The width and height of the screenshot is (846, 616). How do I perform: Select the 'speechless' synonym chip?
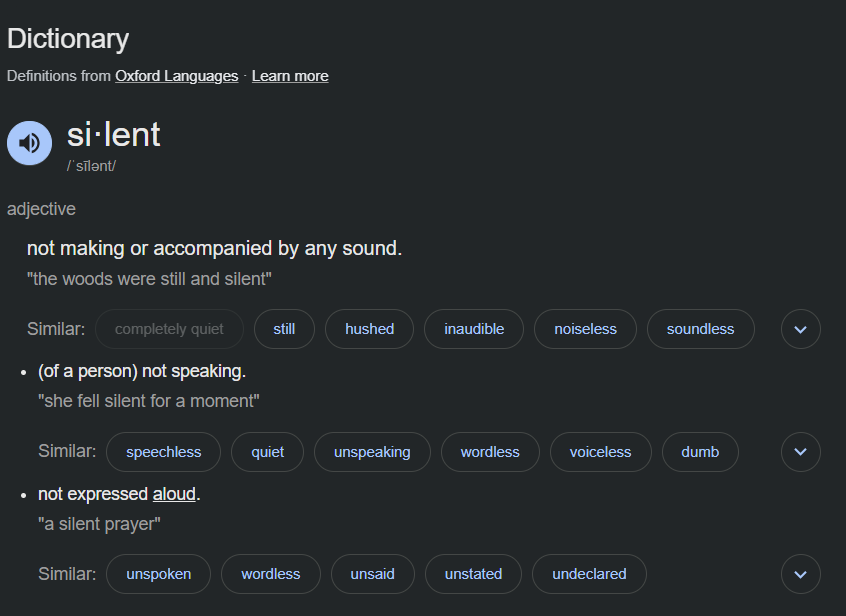[x=163, y=452]
